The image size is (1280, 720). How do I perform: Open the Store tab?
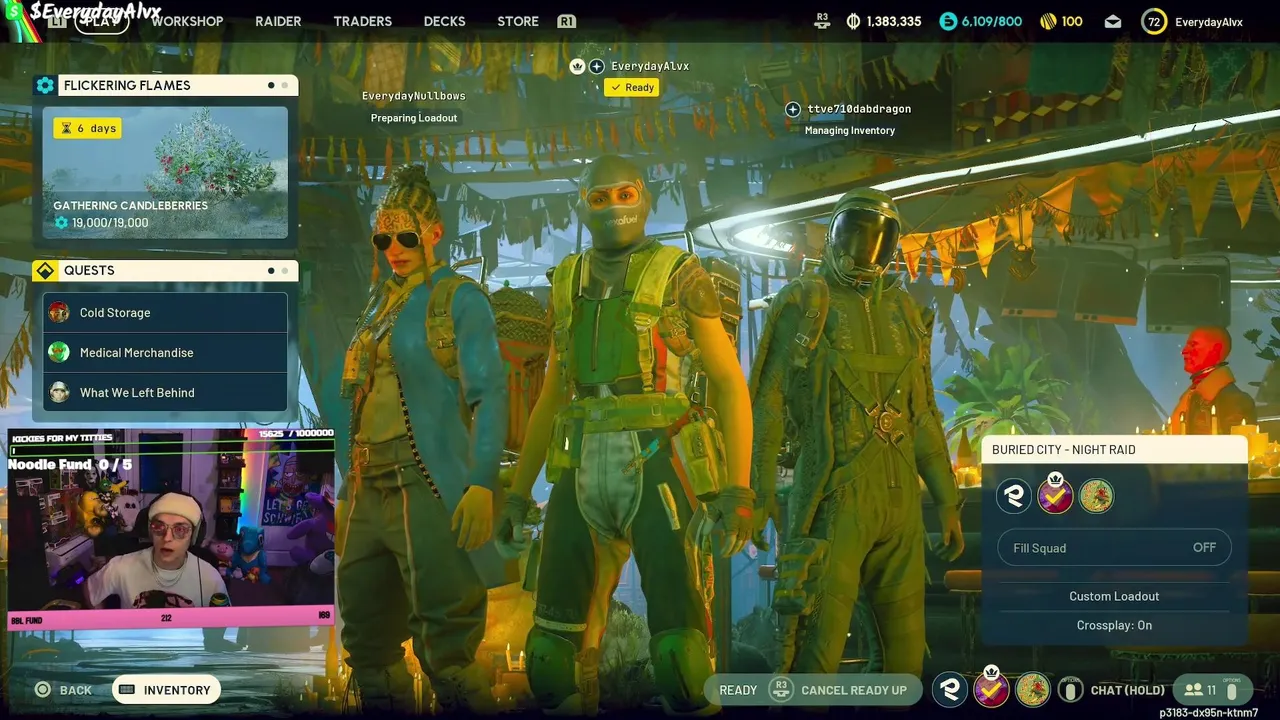coord(518,21)
